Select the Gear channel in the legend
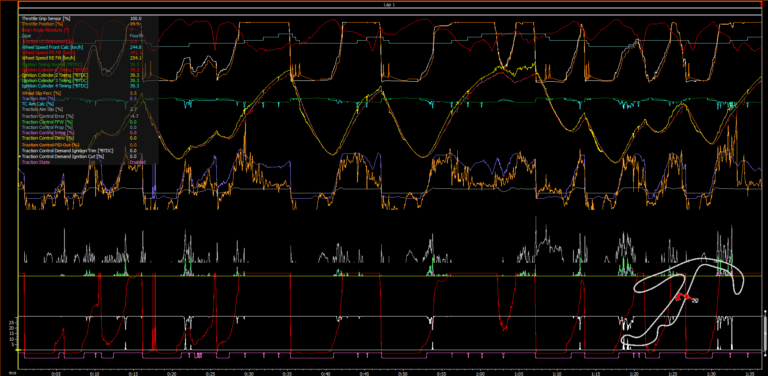Image resolution: width=768 pixels, height=376 pixels. tap(26, 36)
